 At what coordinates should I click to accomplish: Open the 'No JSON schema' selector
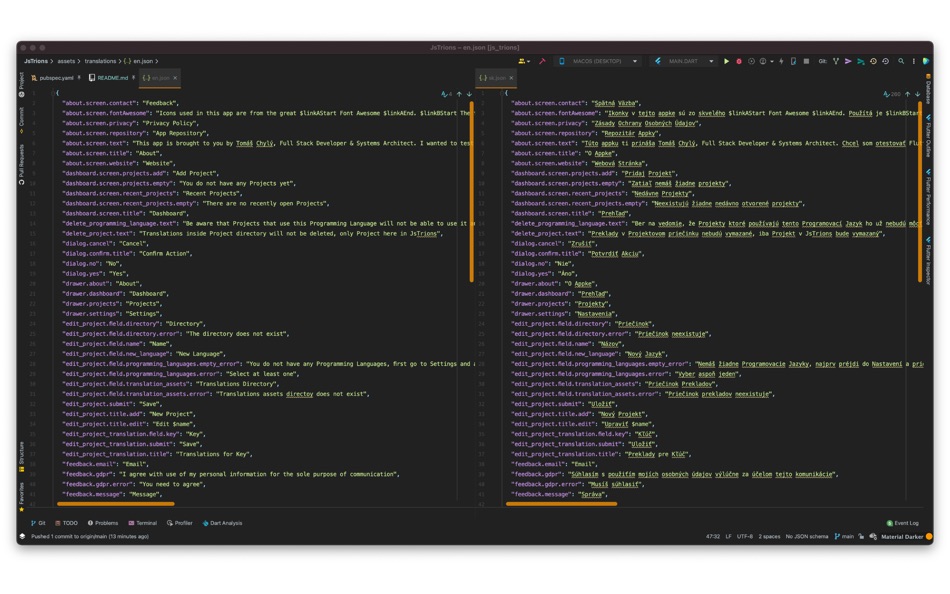806,536
